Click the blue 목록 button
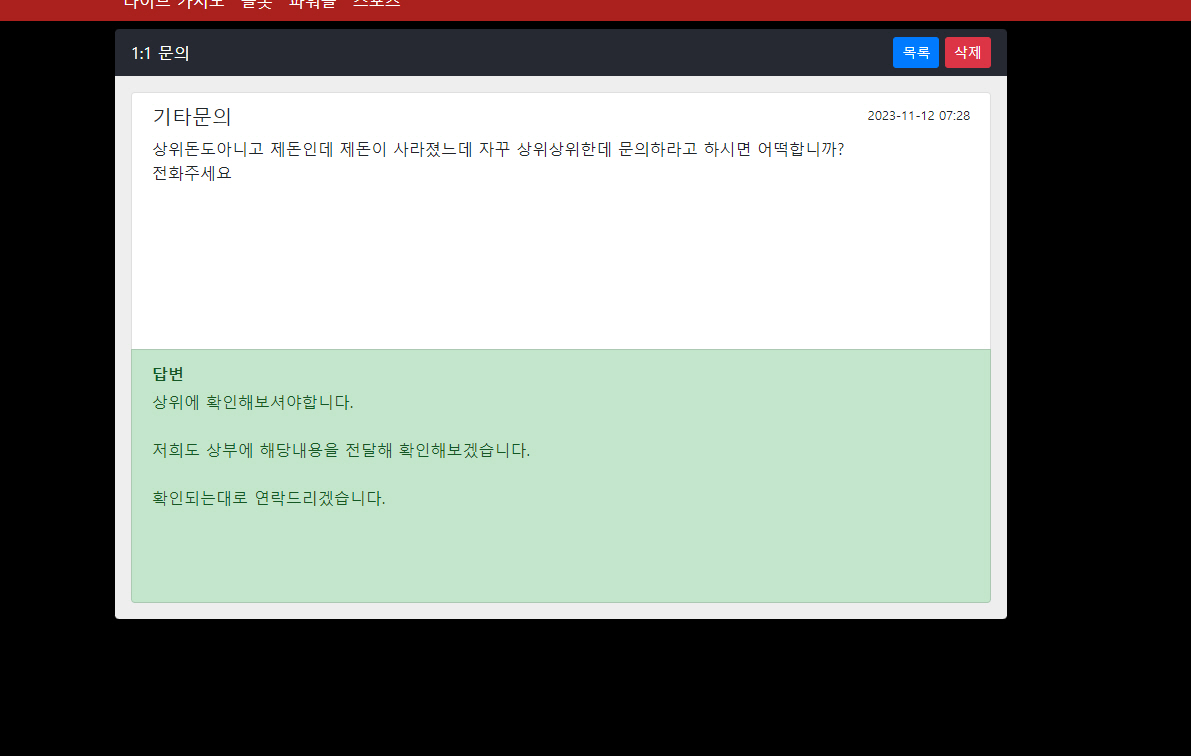1191x756 pixels. point(915,52)
